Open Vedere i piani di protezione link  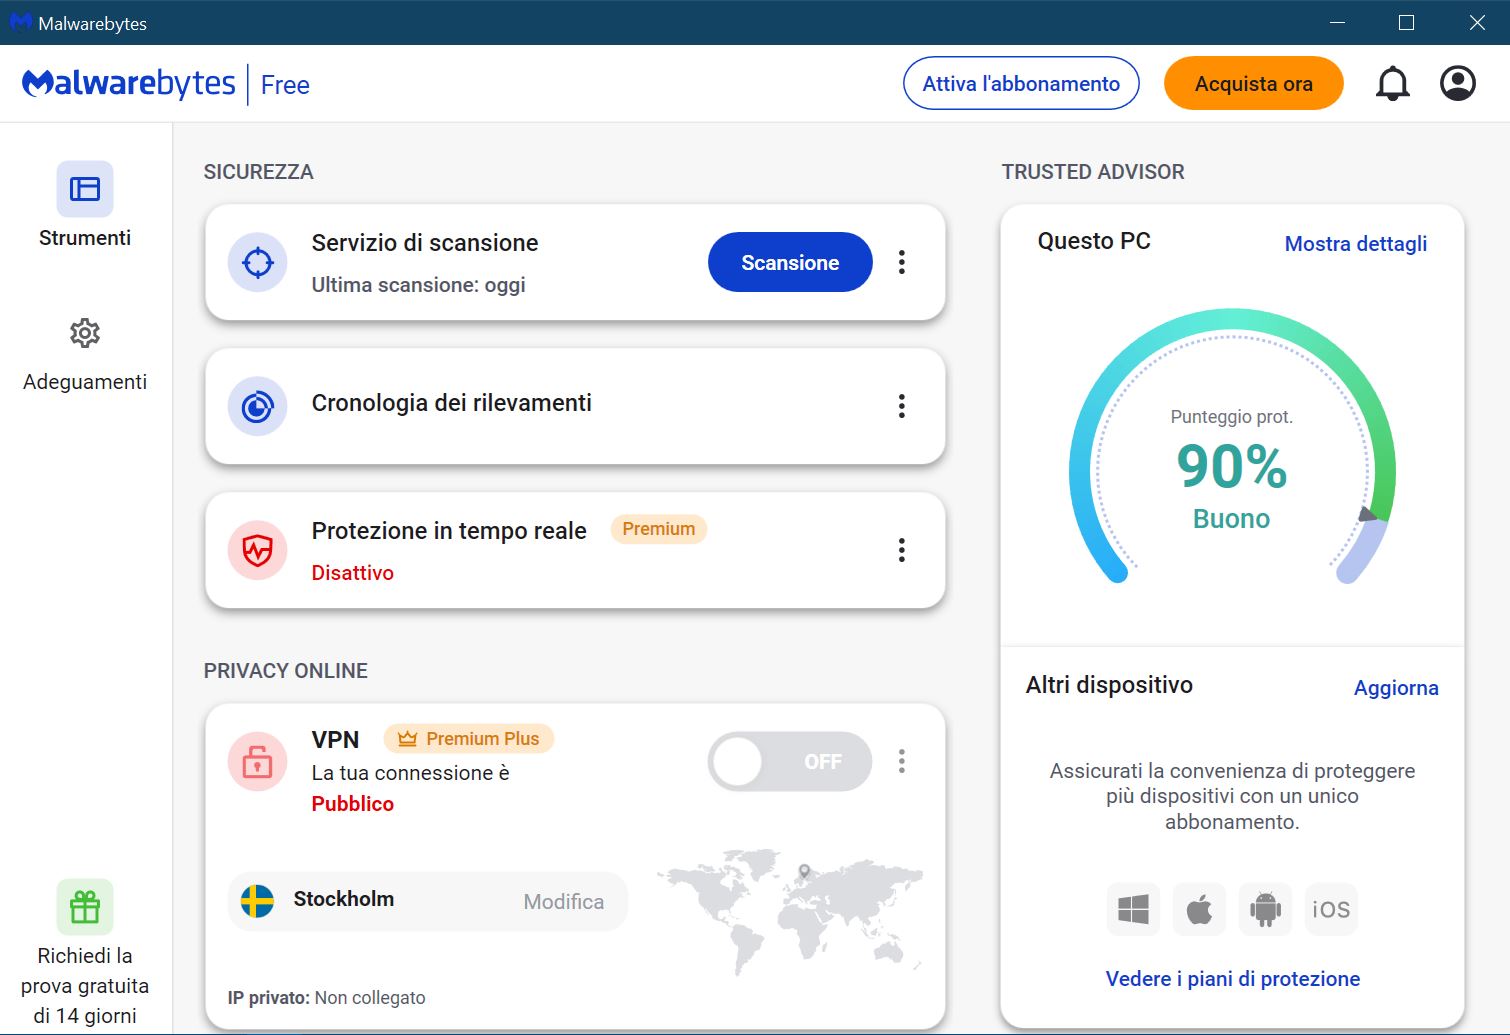[x=1233, y=979]
